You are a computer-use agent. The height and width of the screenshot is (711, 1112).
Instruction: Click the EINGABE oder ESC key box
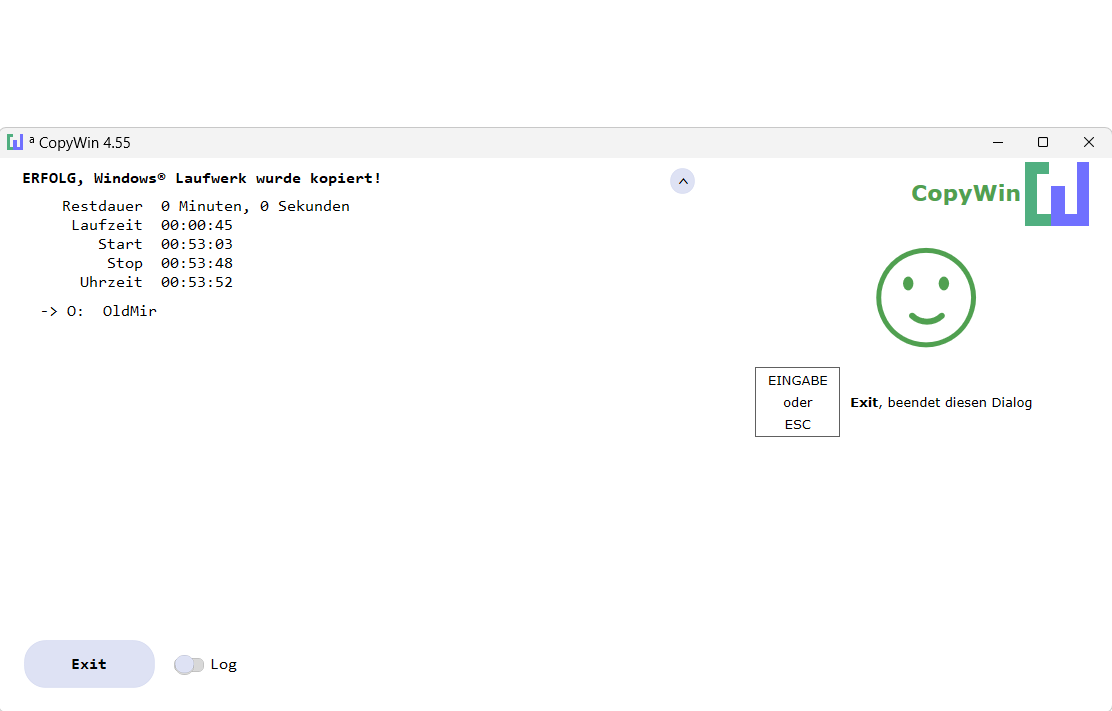tap(797, 402)
